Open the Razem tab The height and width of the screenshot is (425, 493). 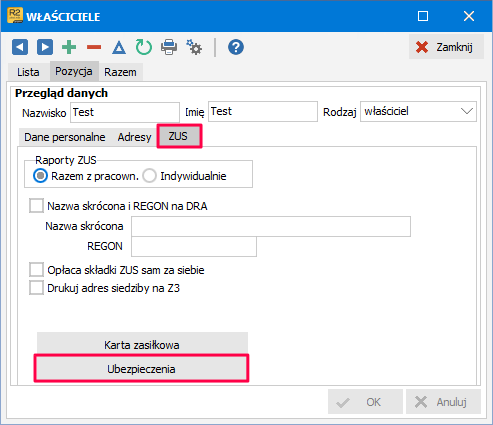[x=120, y=72]
